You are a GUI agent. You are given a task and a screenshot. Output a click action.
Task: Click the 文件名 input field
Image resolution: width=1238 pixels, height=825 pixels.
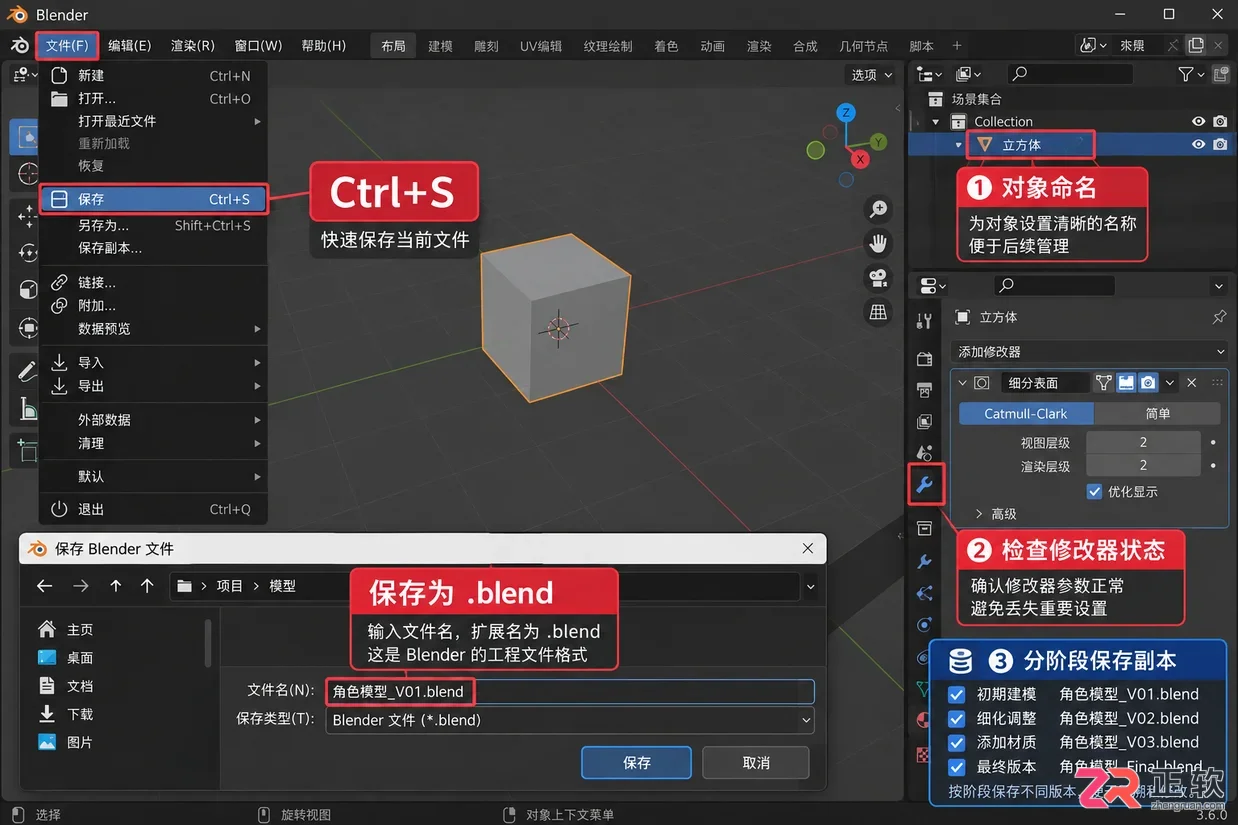click(x=570, y=692)
